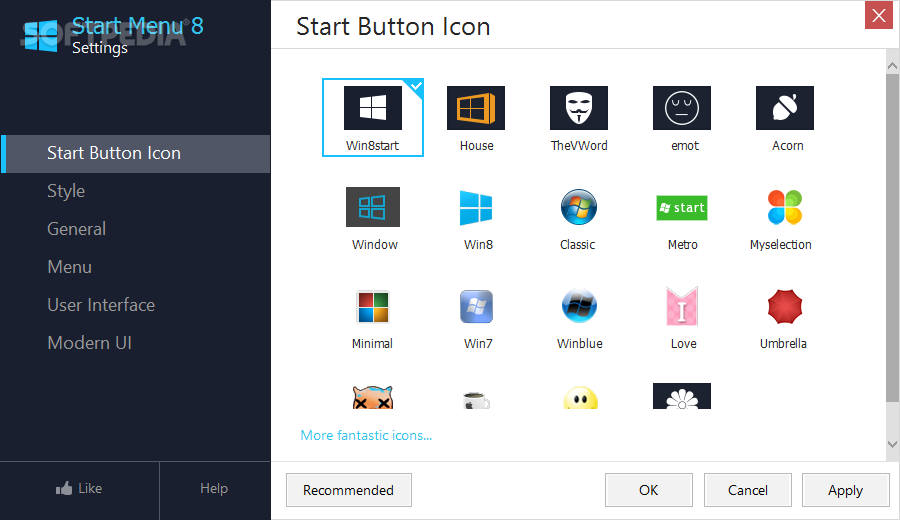This screenshot has width=900, height=520.
Task: Click the Cancel button
Action: [x=748, y=490]
